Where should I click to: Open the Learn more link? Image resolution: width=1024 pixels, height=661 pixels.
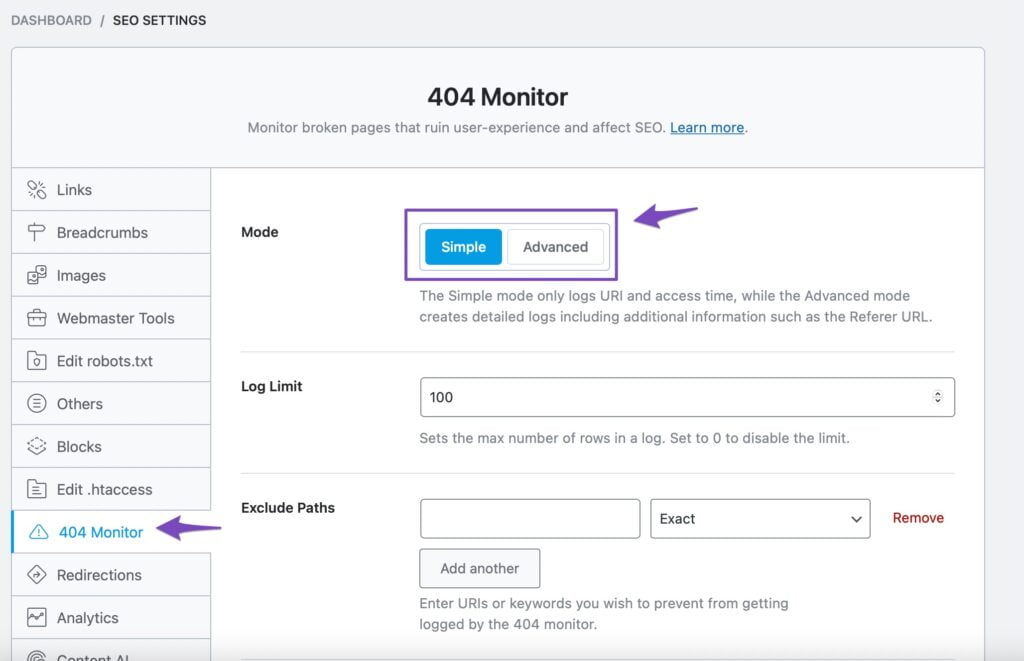[x=707, y=127]
